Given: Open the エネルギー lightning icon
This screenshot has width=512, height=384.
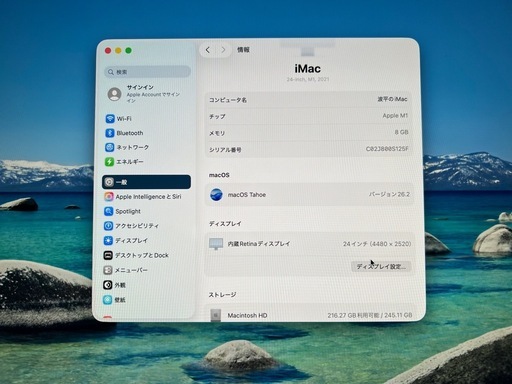Looking at the screenshot, I should click(x=109, y=162).
